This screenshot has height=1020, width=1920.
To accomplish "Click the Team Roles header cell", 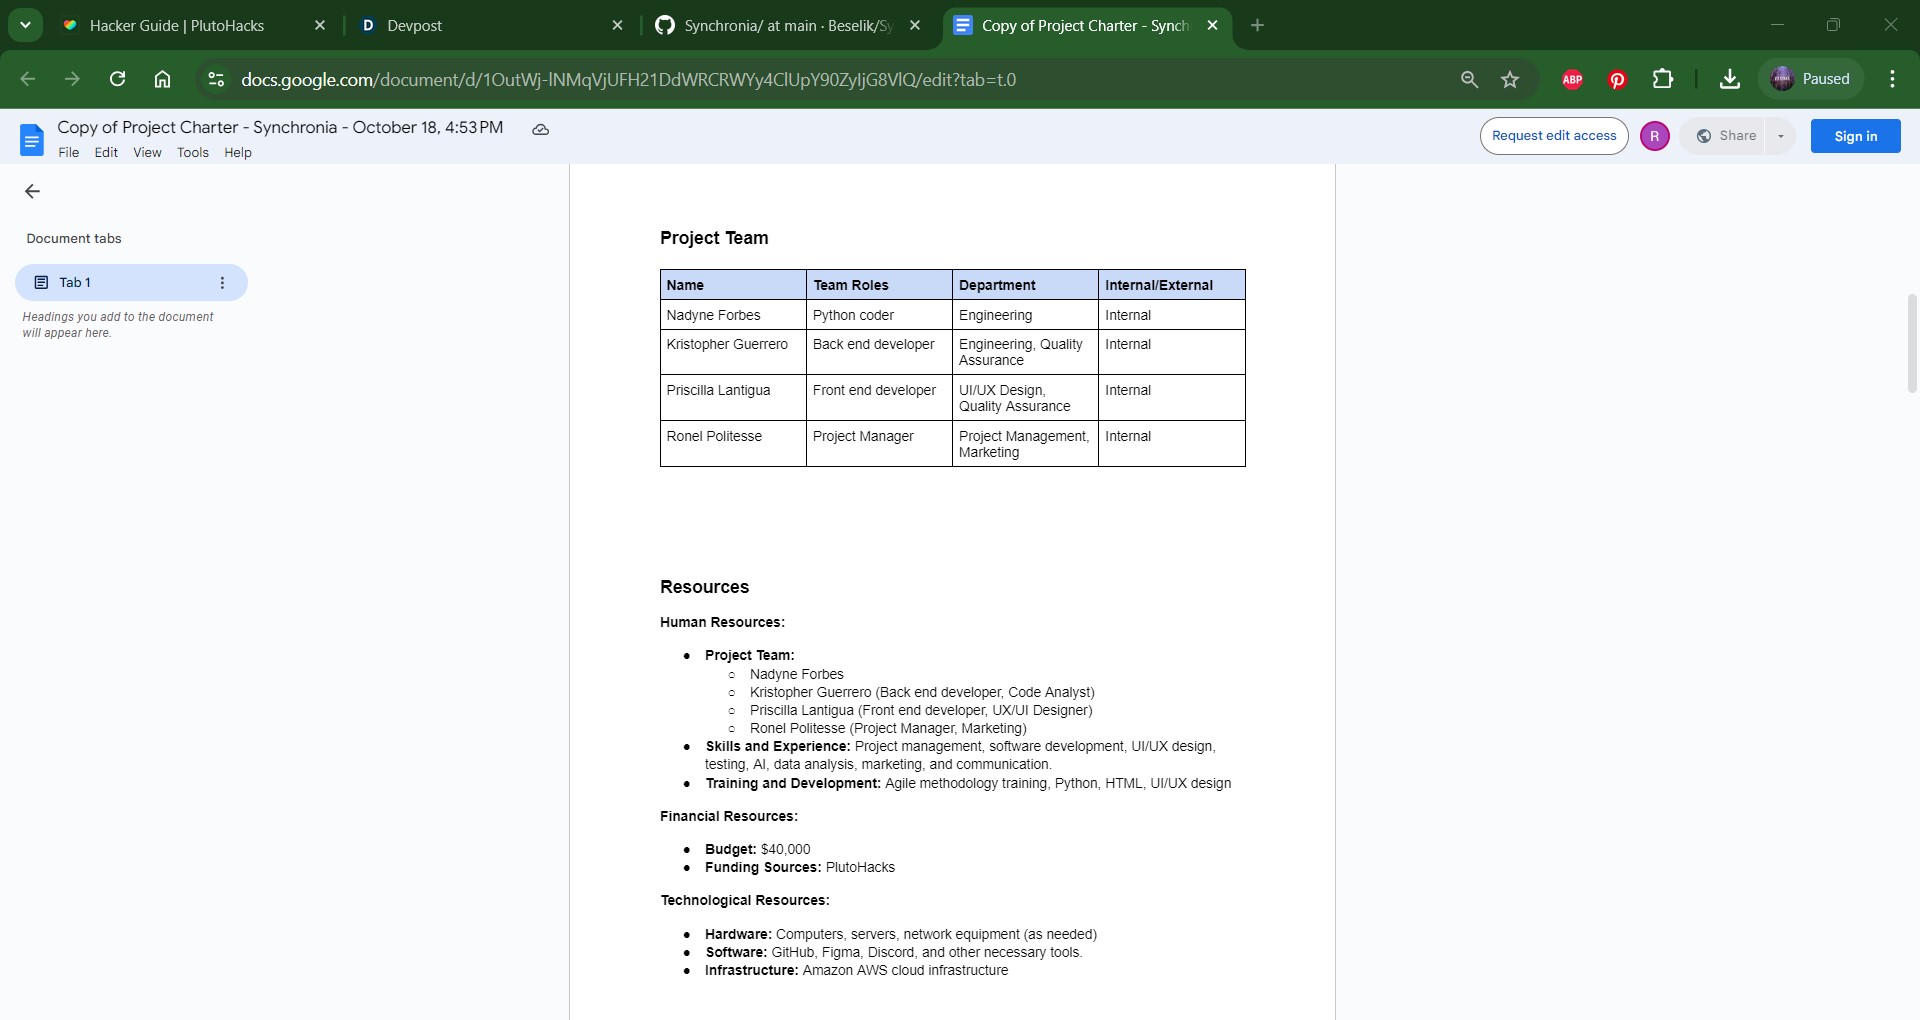I will (879, 285).
